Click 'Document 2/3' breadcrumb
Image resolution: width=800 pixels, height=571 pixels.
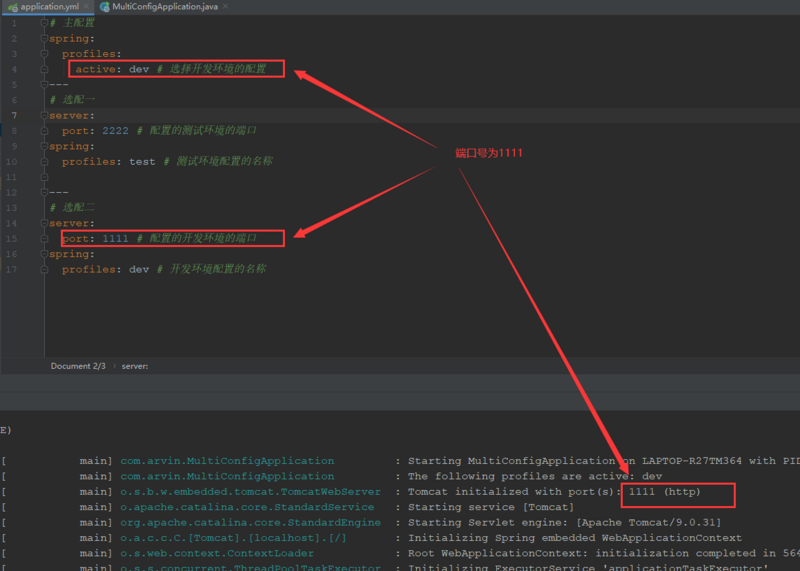pos(78,366)
